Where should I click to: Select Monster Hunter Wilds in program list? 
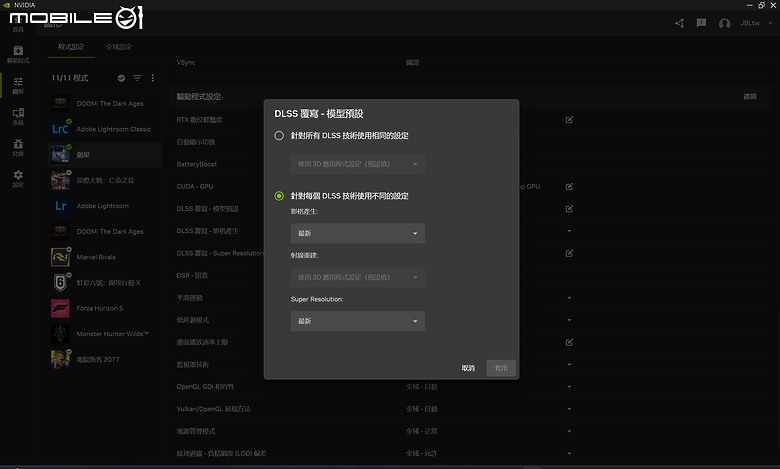(x=104, y=334)
